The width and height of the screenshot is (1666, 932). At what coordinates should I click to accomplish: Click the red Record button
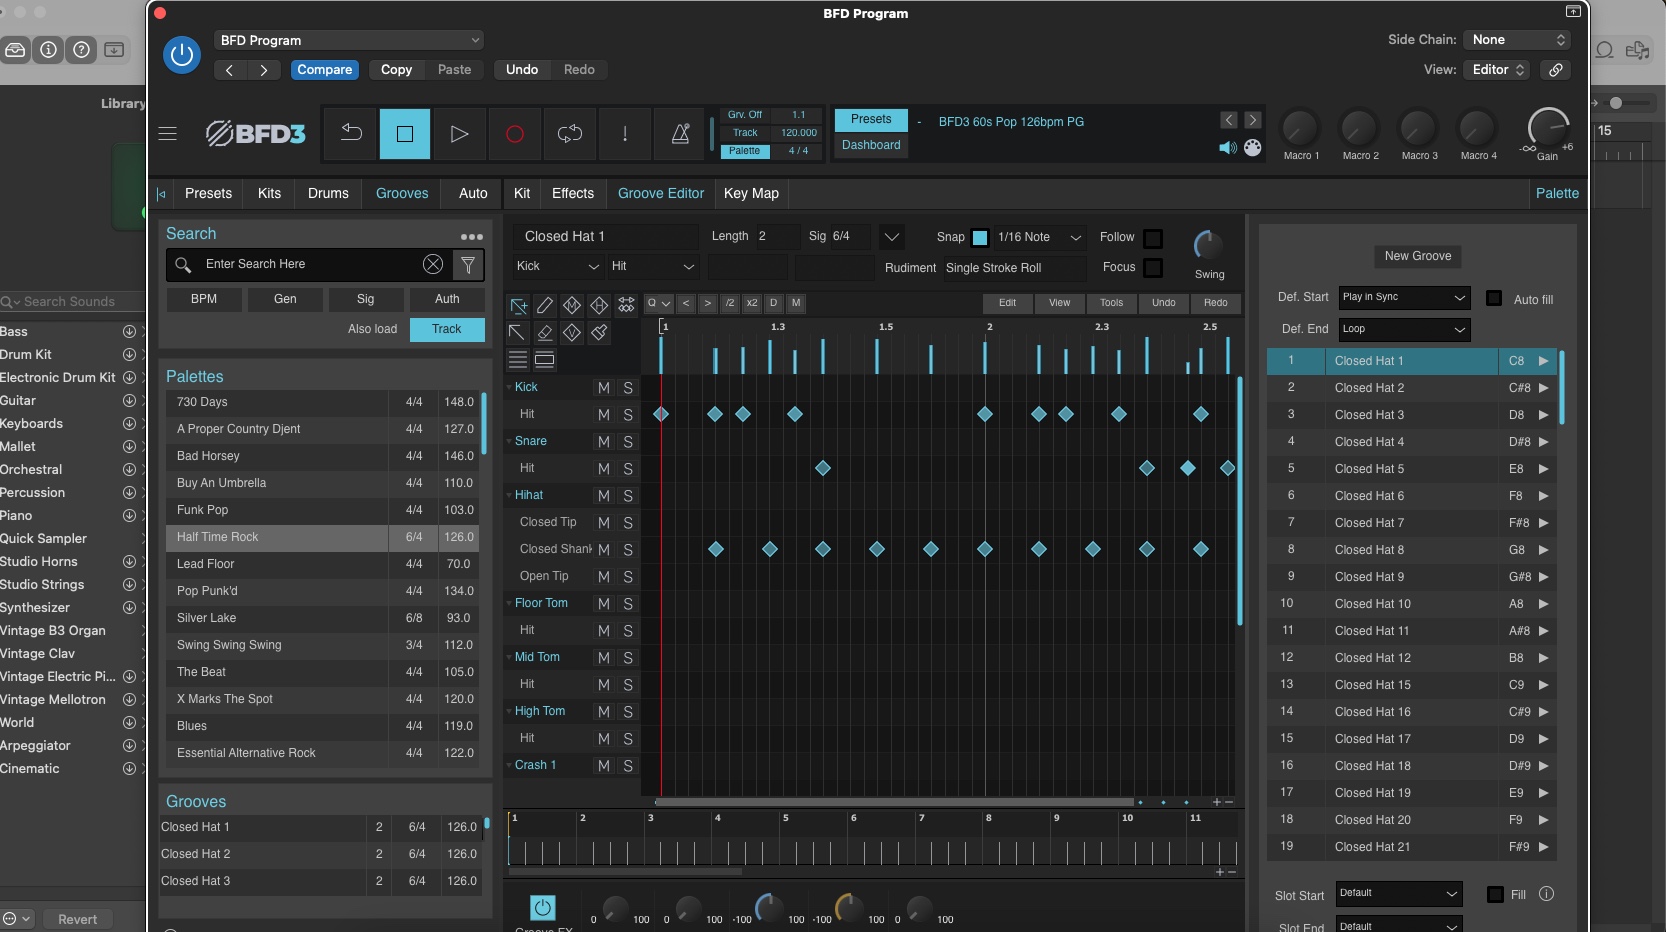click(514, 134)
